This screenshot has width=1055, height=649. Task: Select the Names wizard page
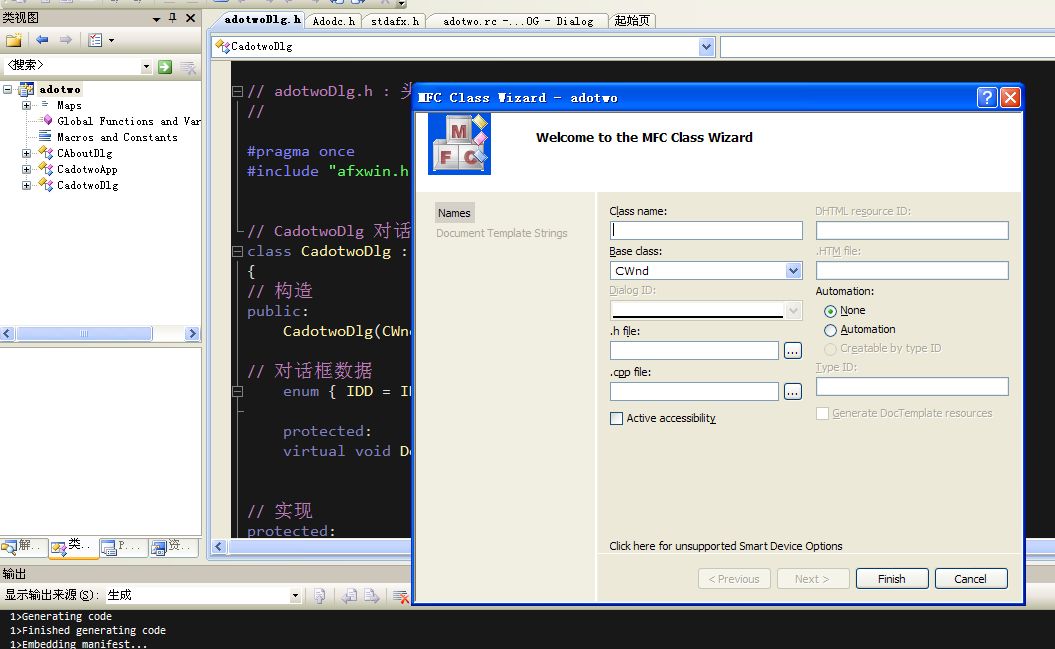(x=454, y=213)
